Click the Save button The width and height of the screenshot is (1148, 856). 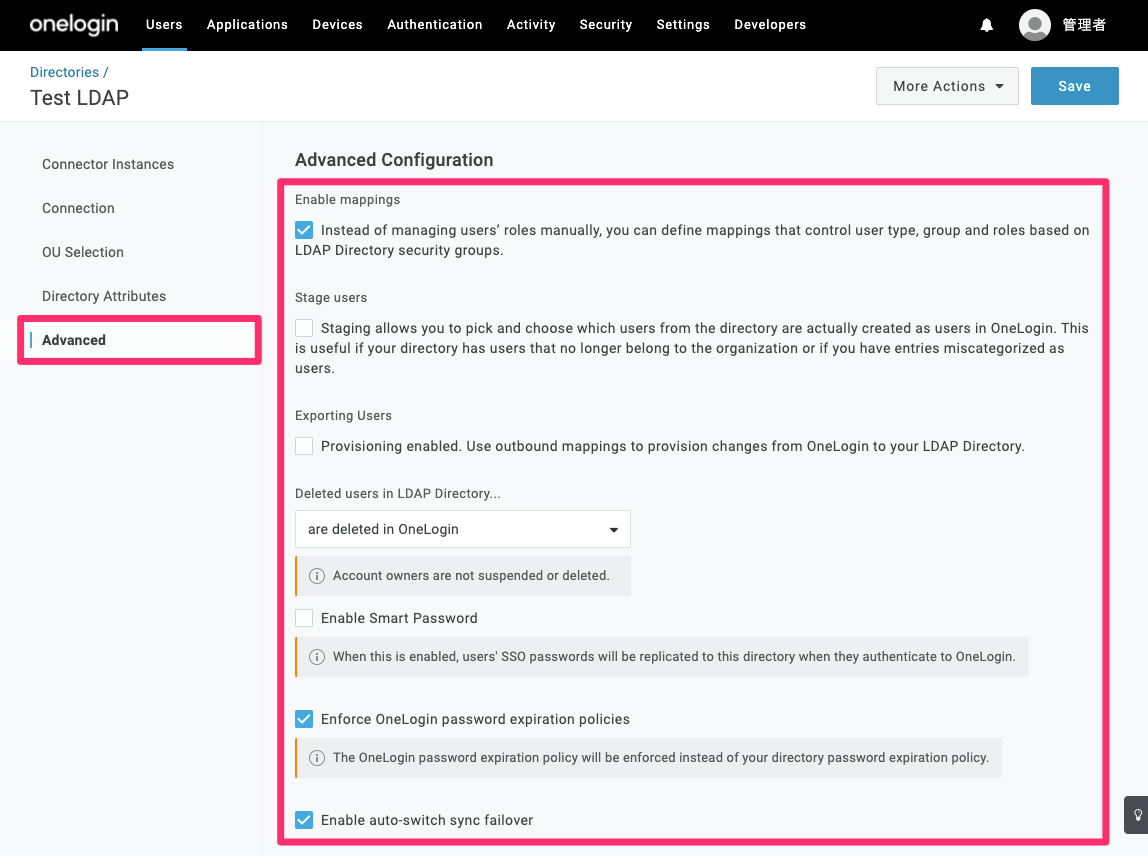click(x=1074, y=86)
